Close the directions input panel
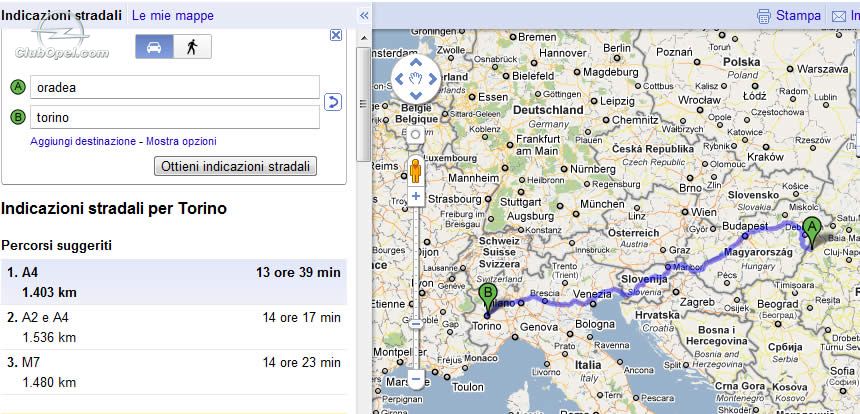 pyautogui.click(x=336, y=36)
